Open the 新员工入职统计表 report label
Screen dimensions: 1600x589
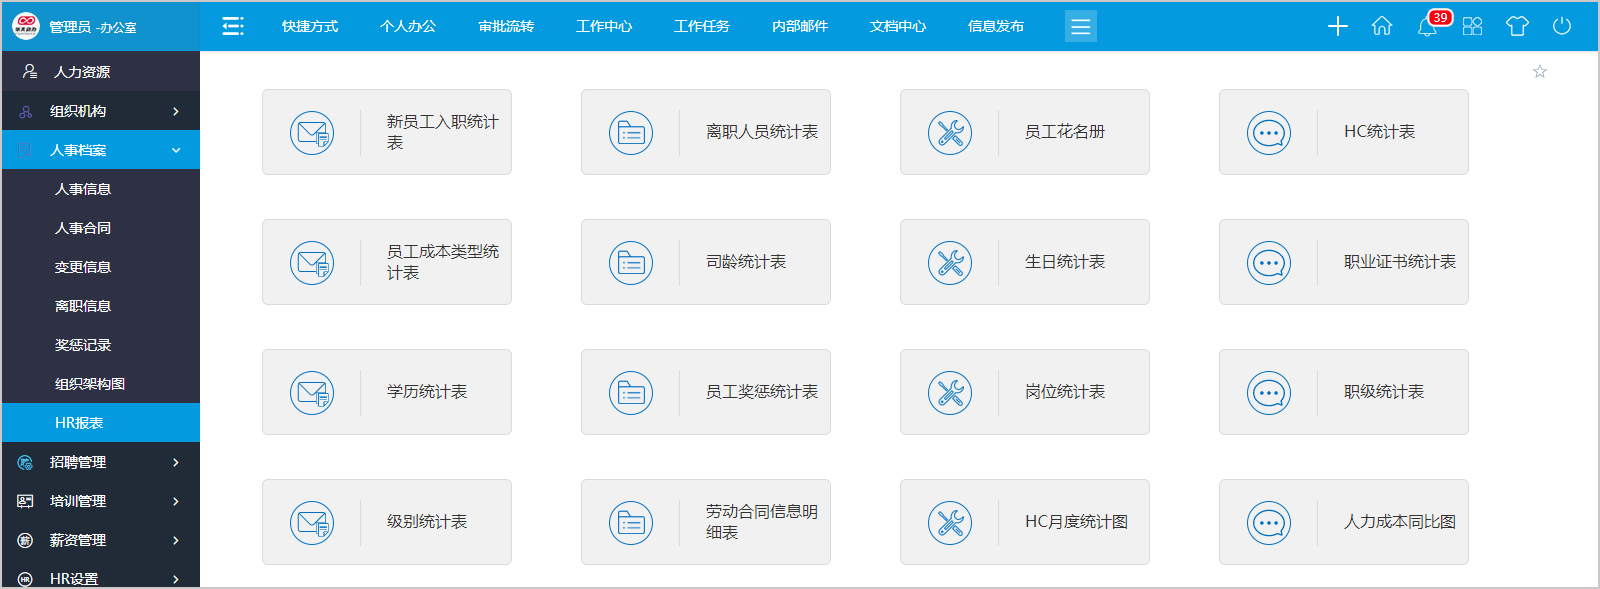click(x=442, y=132)
